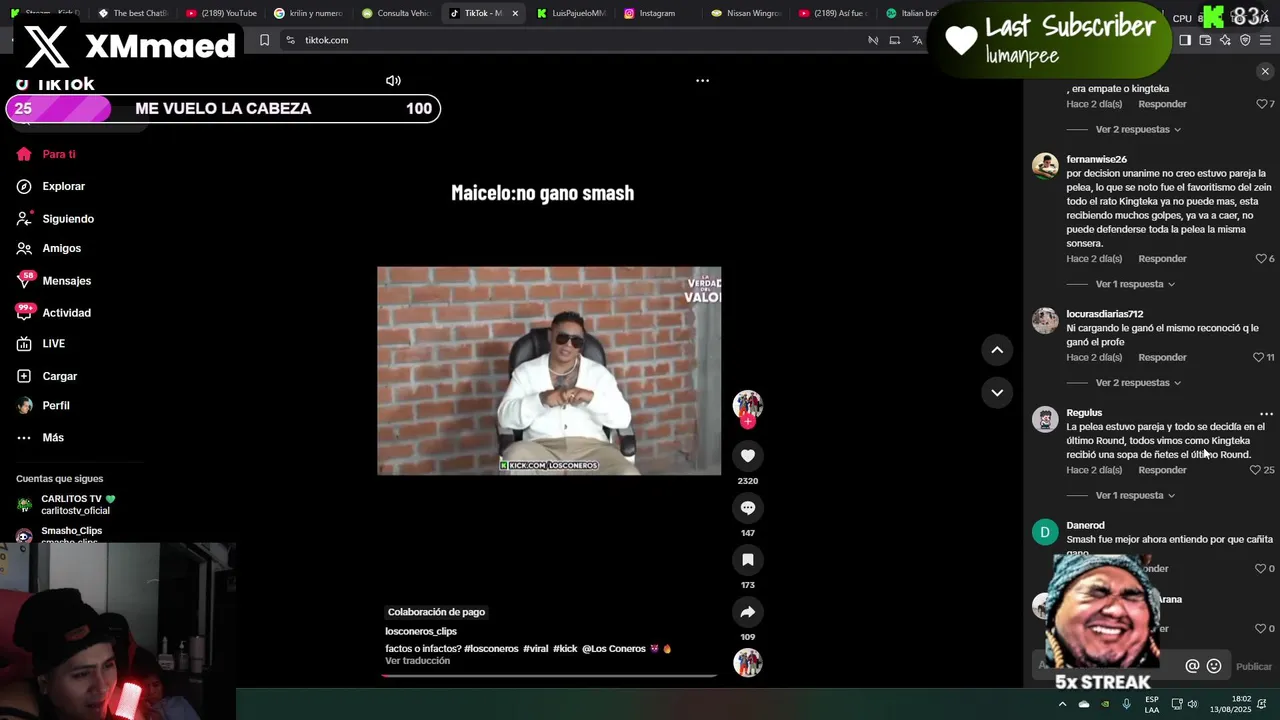This screenshot has width=1280, height=720.
Task: Open fernanwise26's avatar
Action: [x=1045, y=166]
